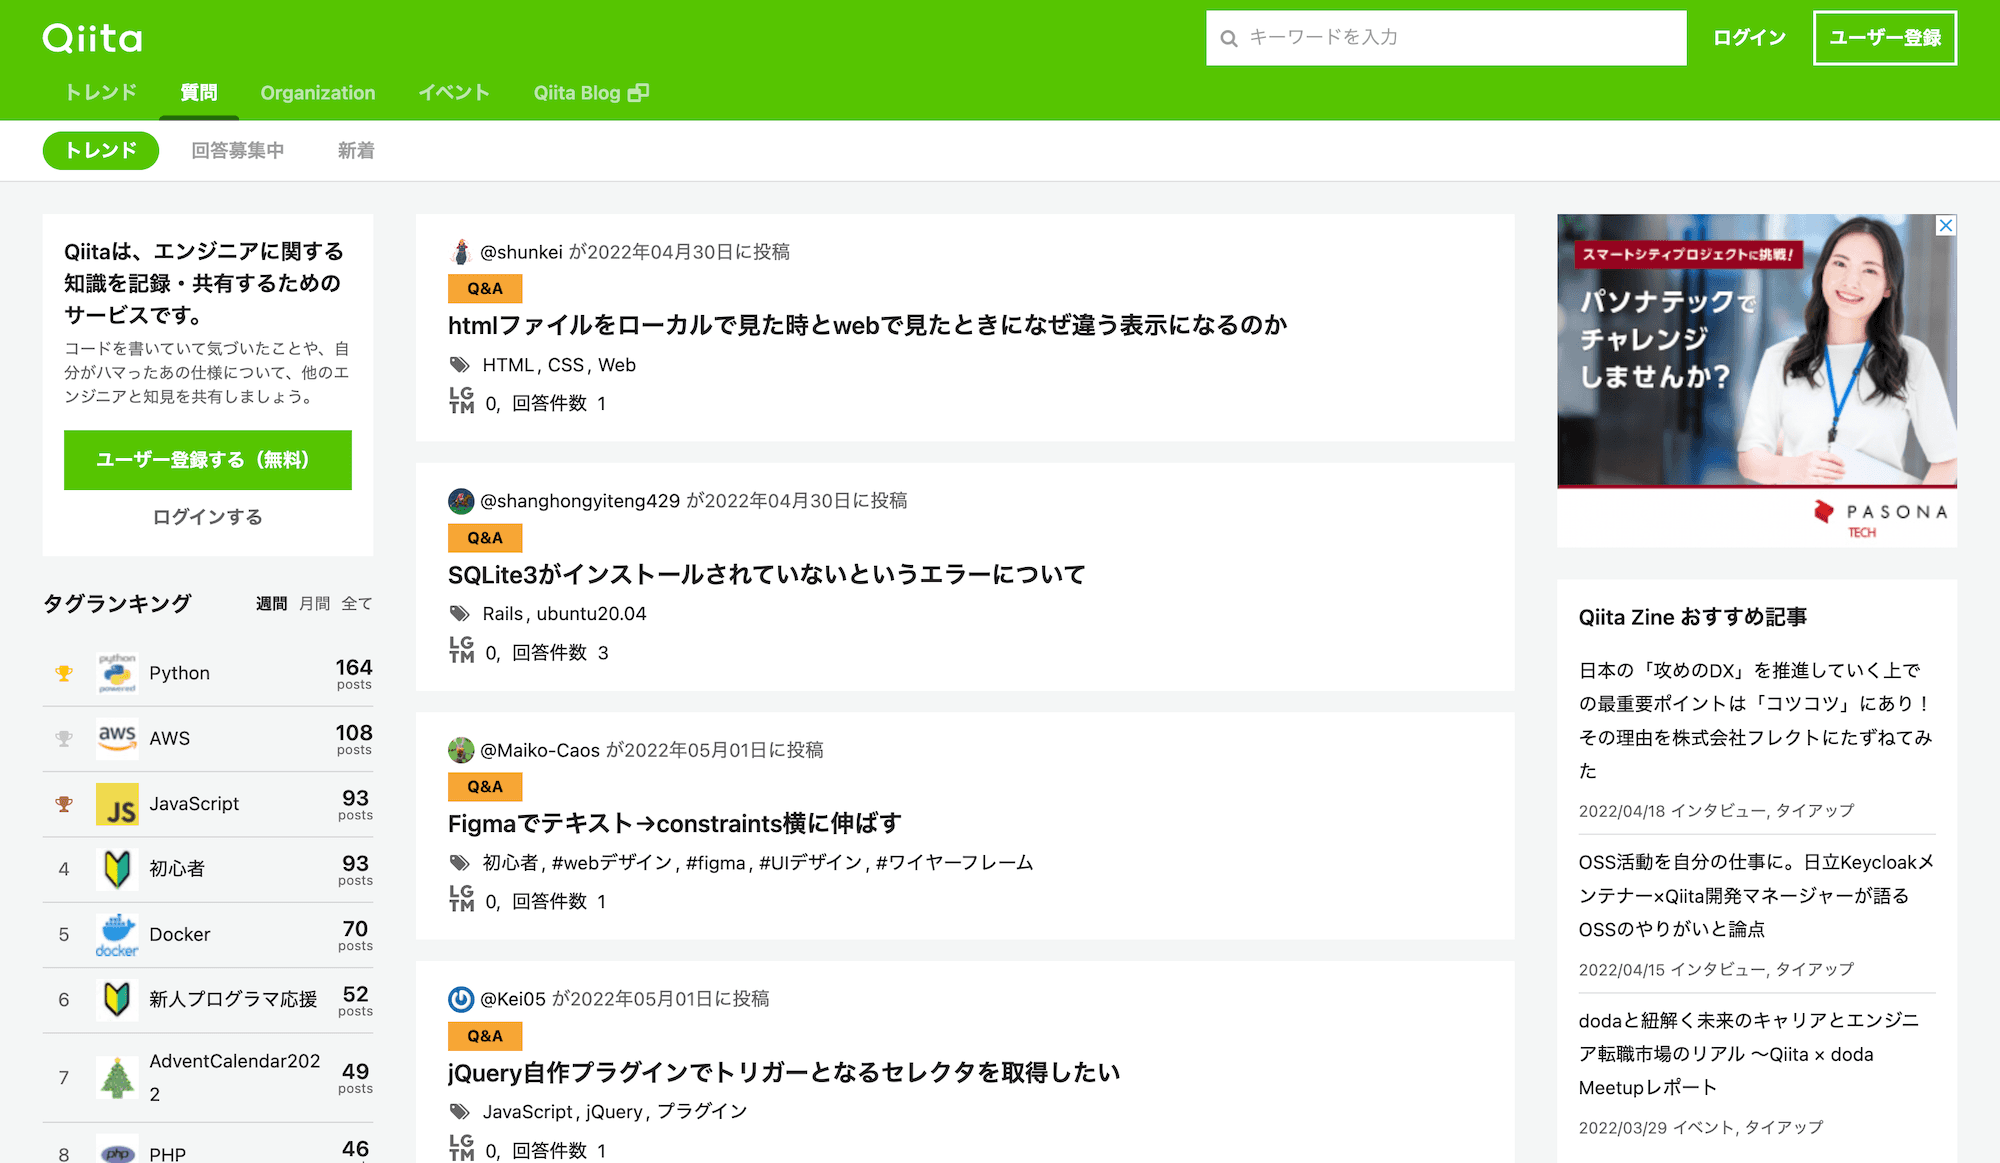Click the Docker whale tag icon

point(117,934)
